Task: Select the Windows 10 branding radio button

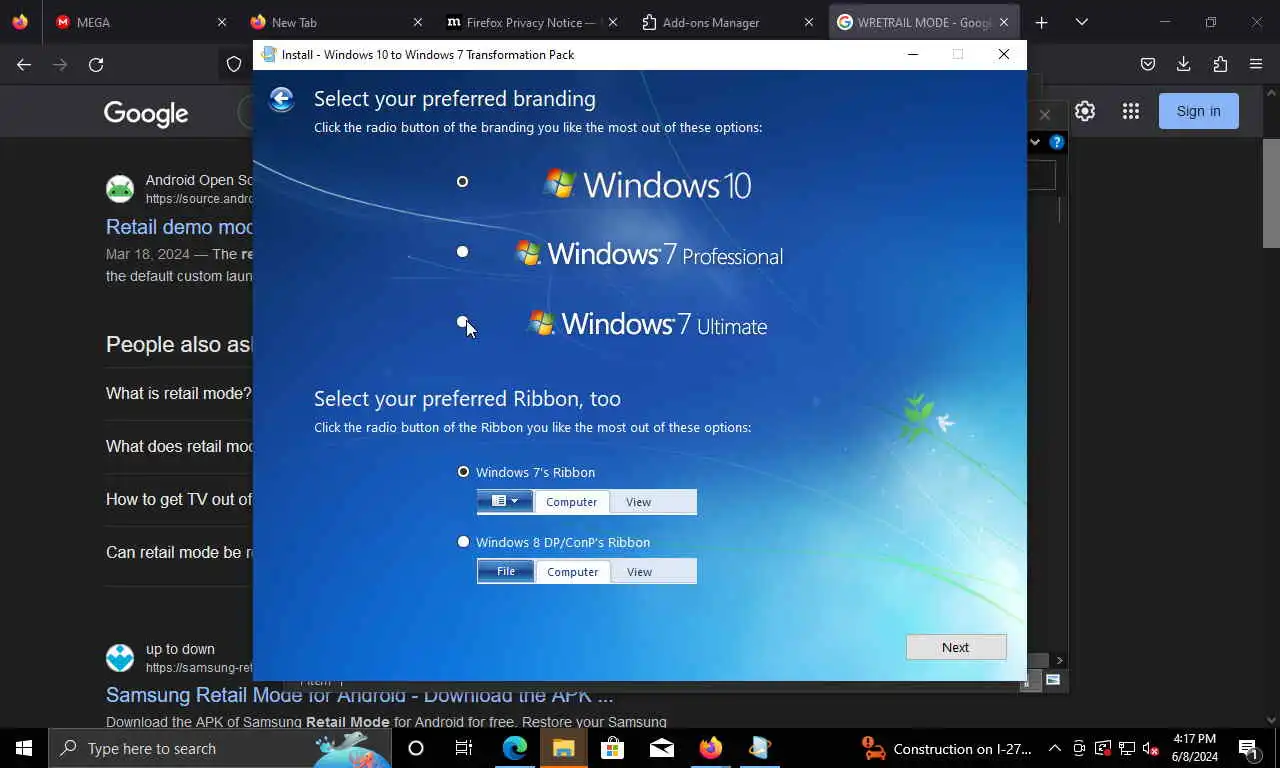Action: pyautogui.click(x=462, y=181)
